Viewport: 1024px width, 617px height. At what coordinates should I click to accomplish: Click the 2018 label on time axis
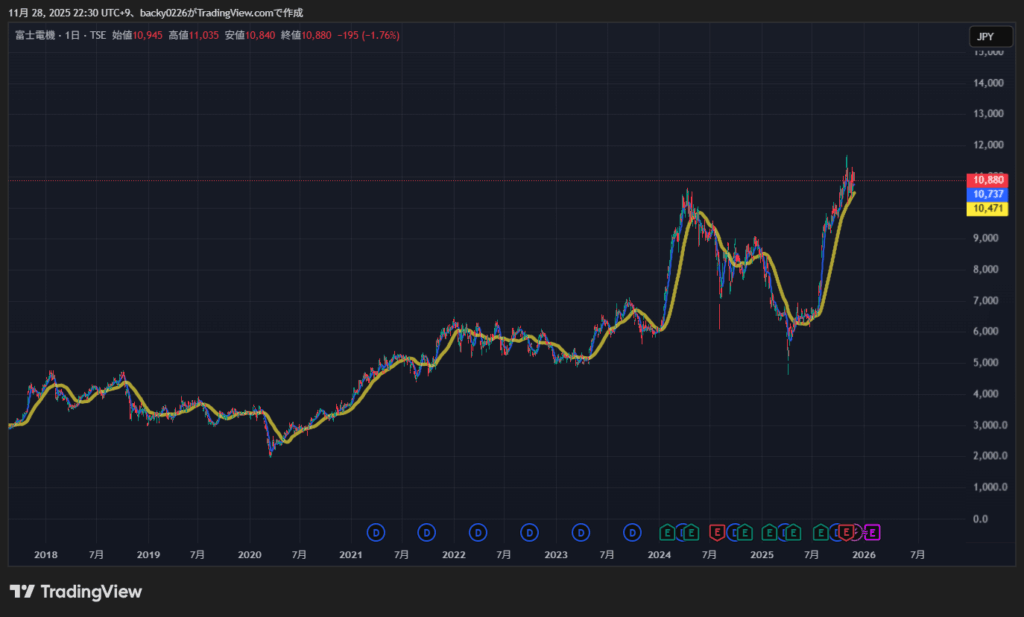pyautogui.click(x=46, y=554)
